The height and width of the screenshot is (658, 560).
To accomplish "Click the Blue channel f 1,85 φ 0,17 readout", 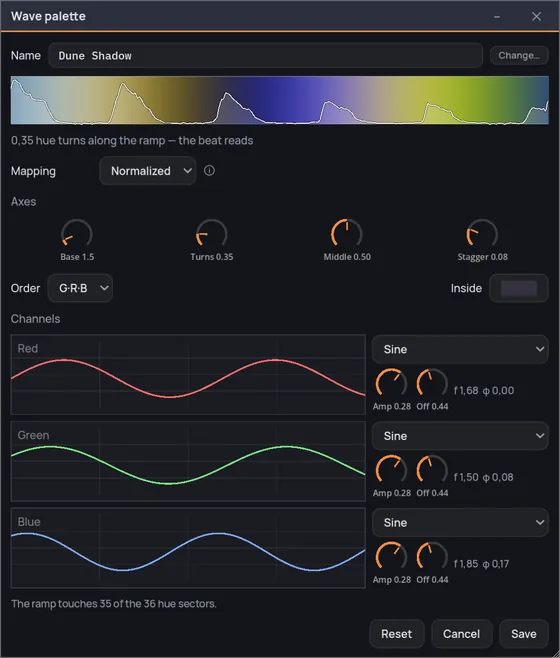I will [x=481, y=564].
